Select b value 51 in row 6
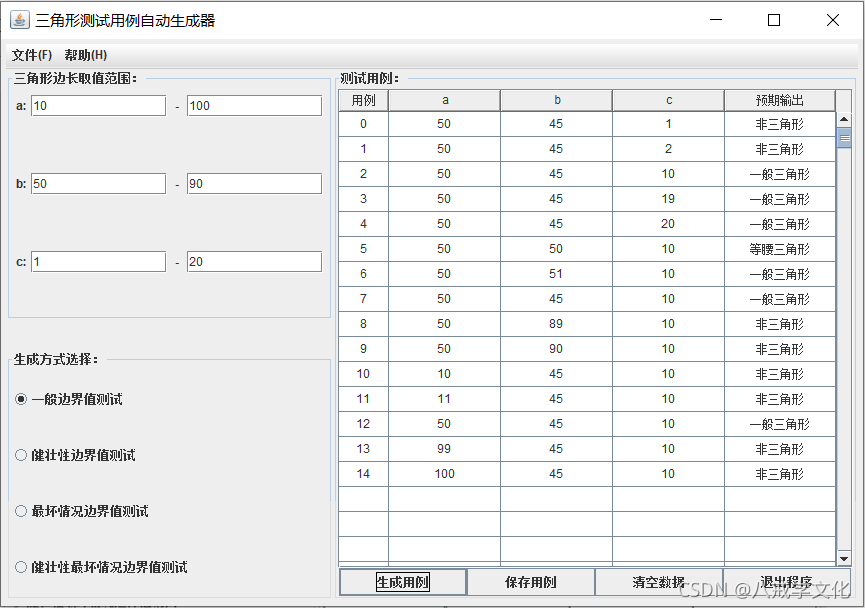Viewport: 865px width, 608px height. point(557,274)
